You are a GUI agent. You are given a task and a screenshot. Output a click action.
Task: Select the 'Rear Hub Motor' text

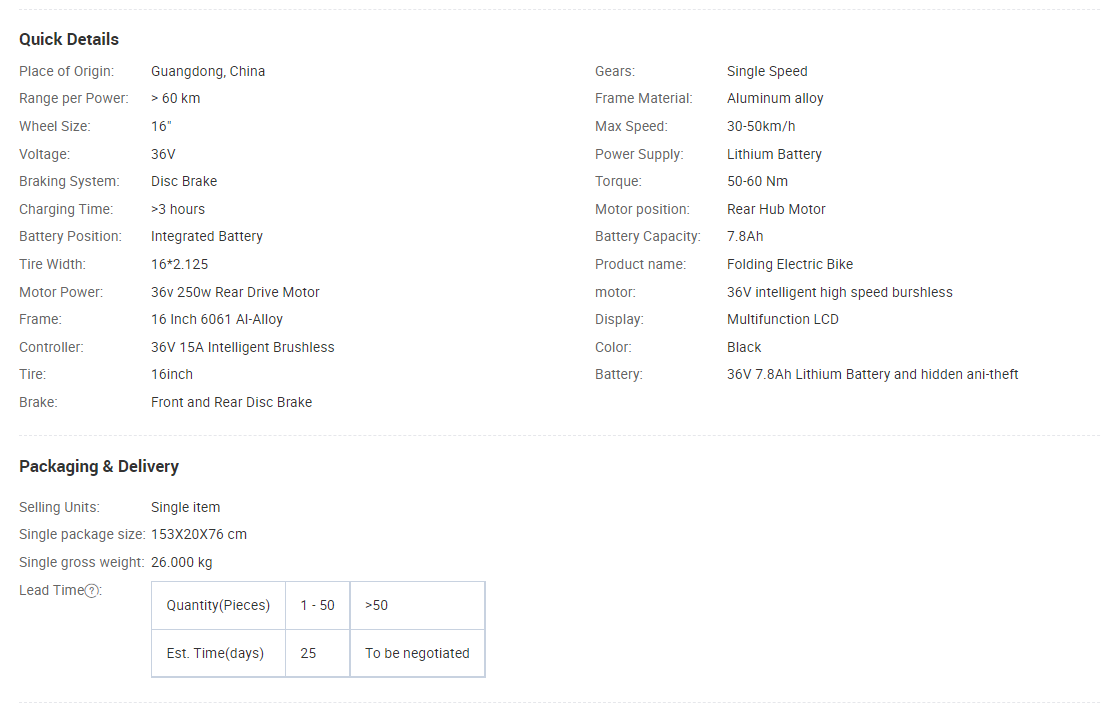tap(776, 209)
